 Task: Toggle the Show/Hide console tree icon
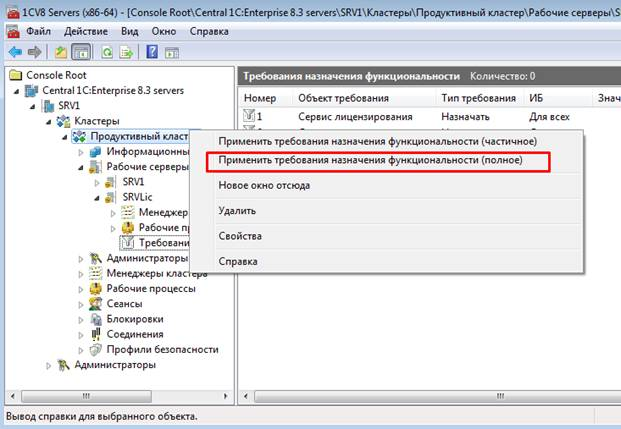point(80,51)
